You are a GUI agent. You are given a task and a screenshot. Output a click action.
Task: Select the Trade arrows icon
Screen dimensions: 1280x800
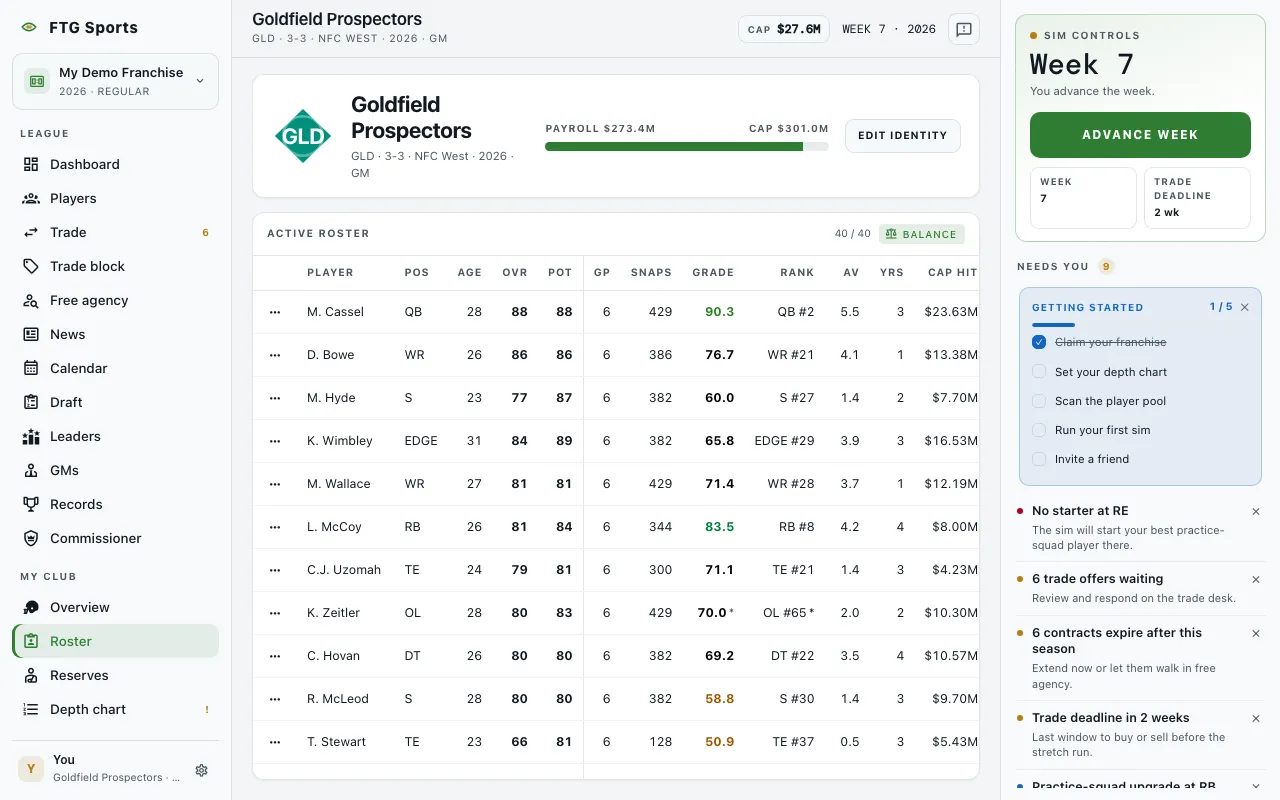point(31,232)
